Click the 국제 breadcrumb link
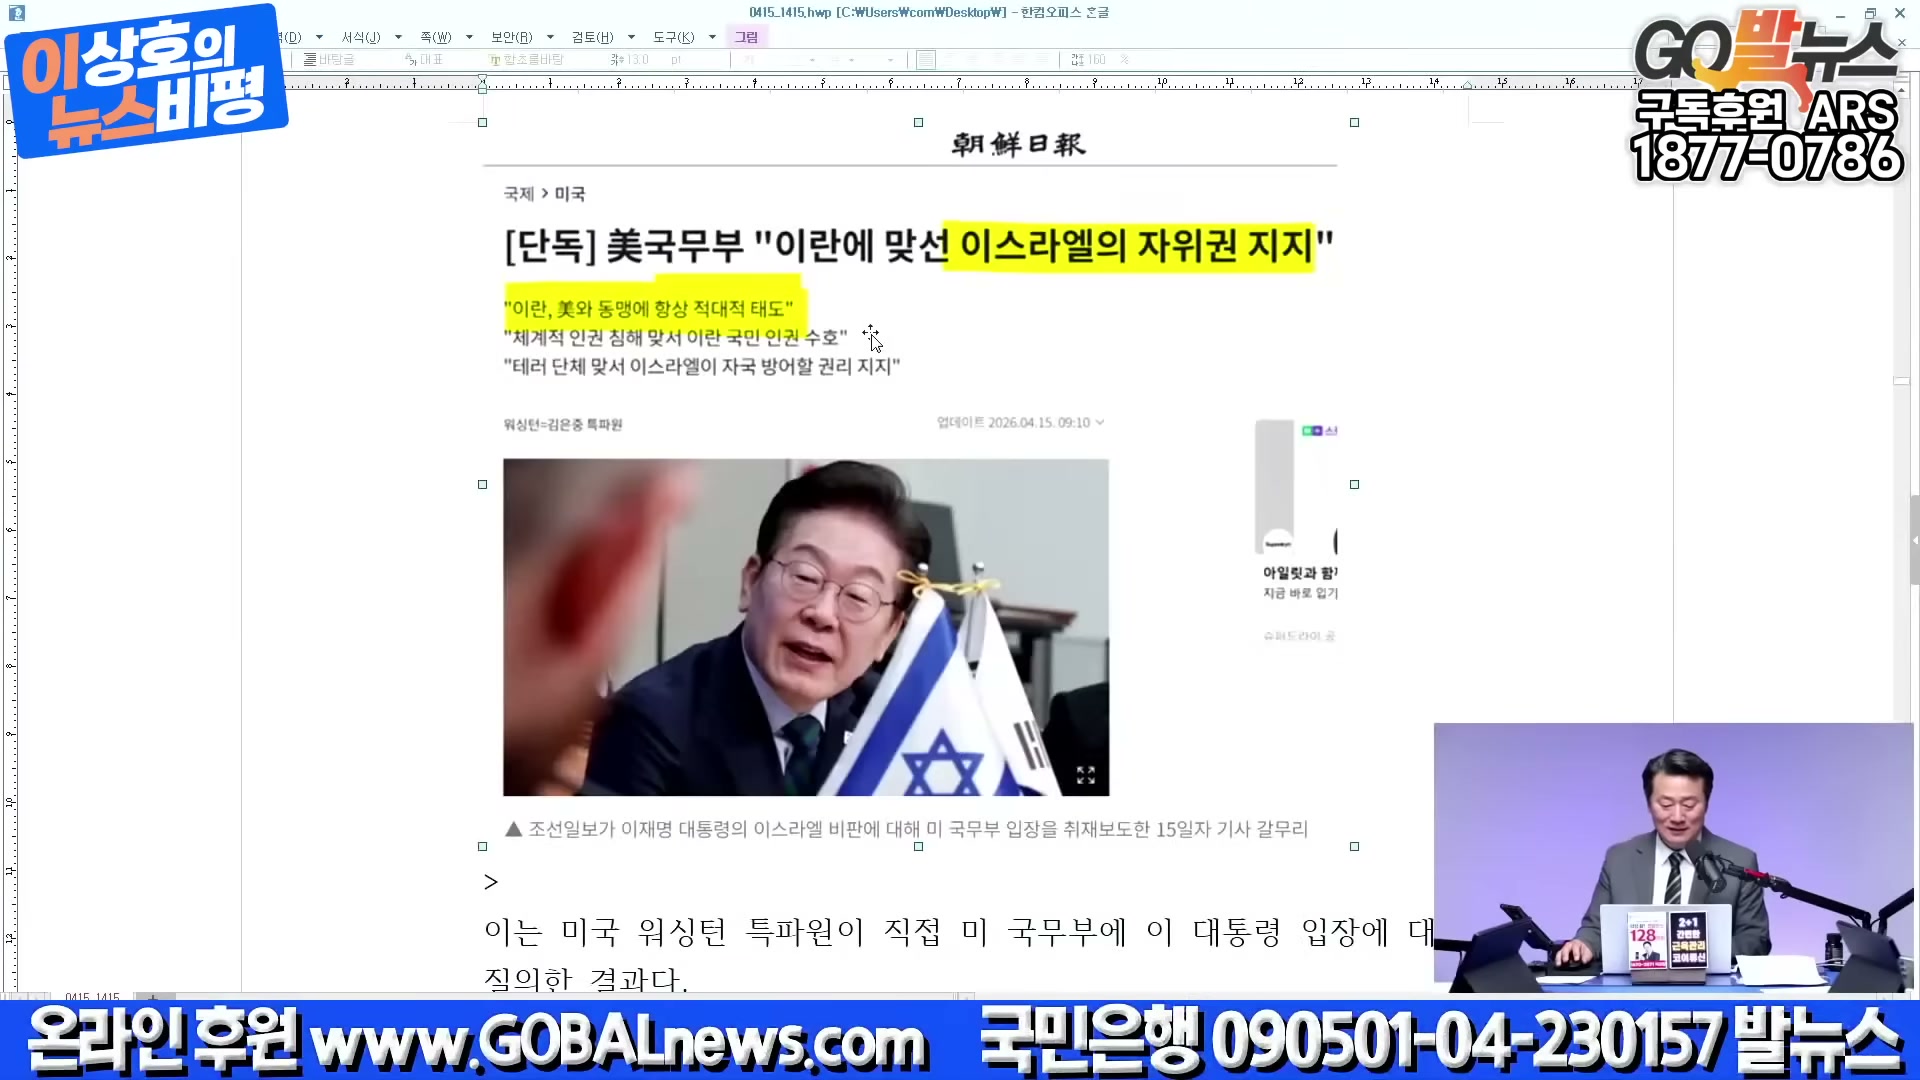The width and height of the screenshot is (1920, 1080). [x=518, y=194]
